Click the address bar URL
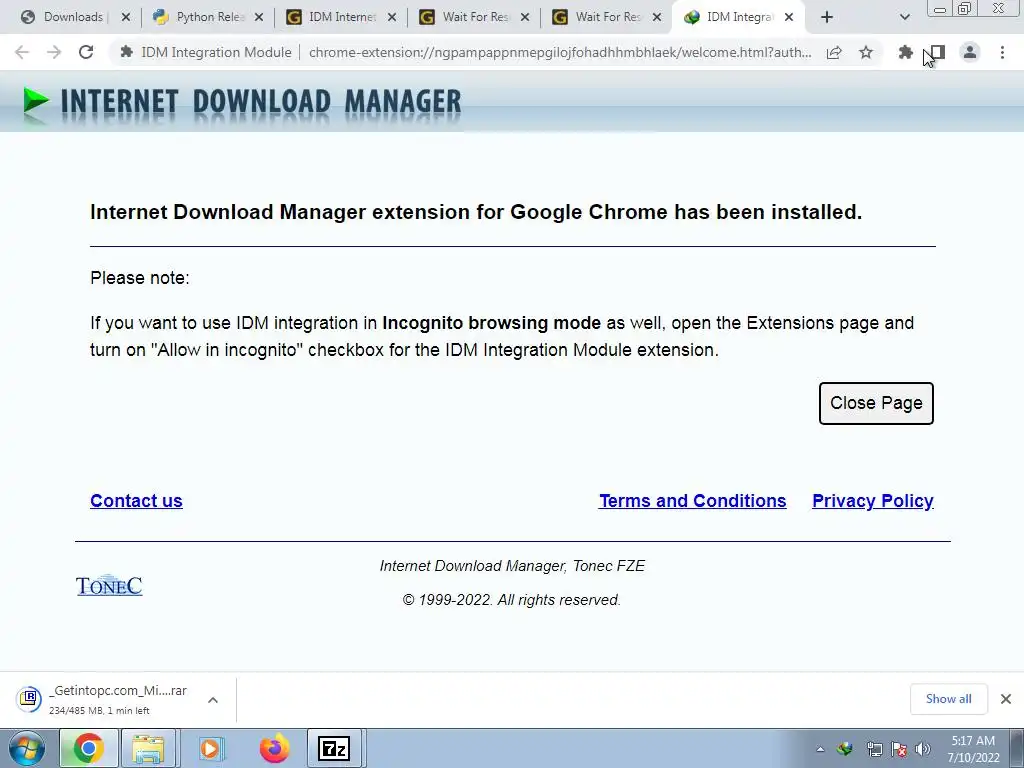Viewport: 1024px width, 768px height. click(560, 52)
